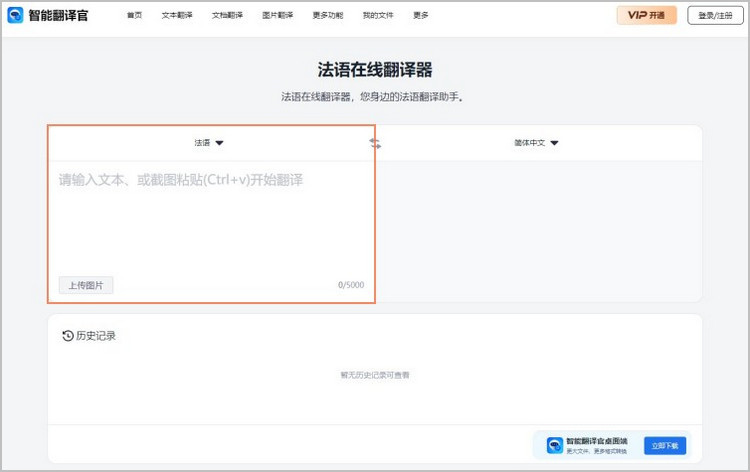
Task: Click the VIP 开通 button
Action: pos(646,15)
